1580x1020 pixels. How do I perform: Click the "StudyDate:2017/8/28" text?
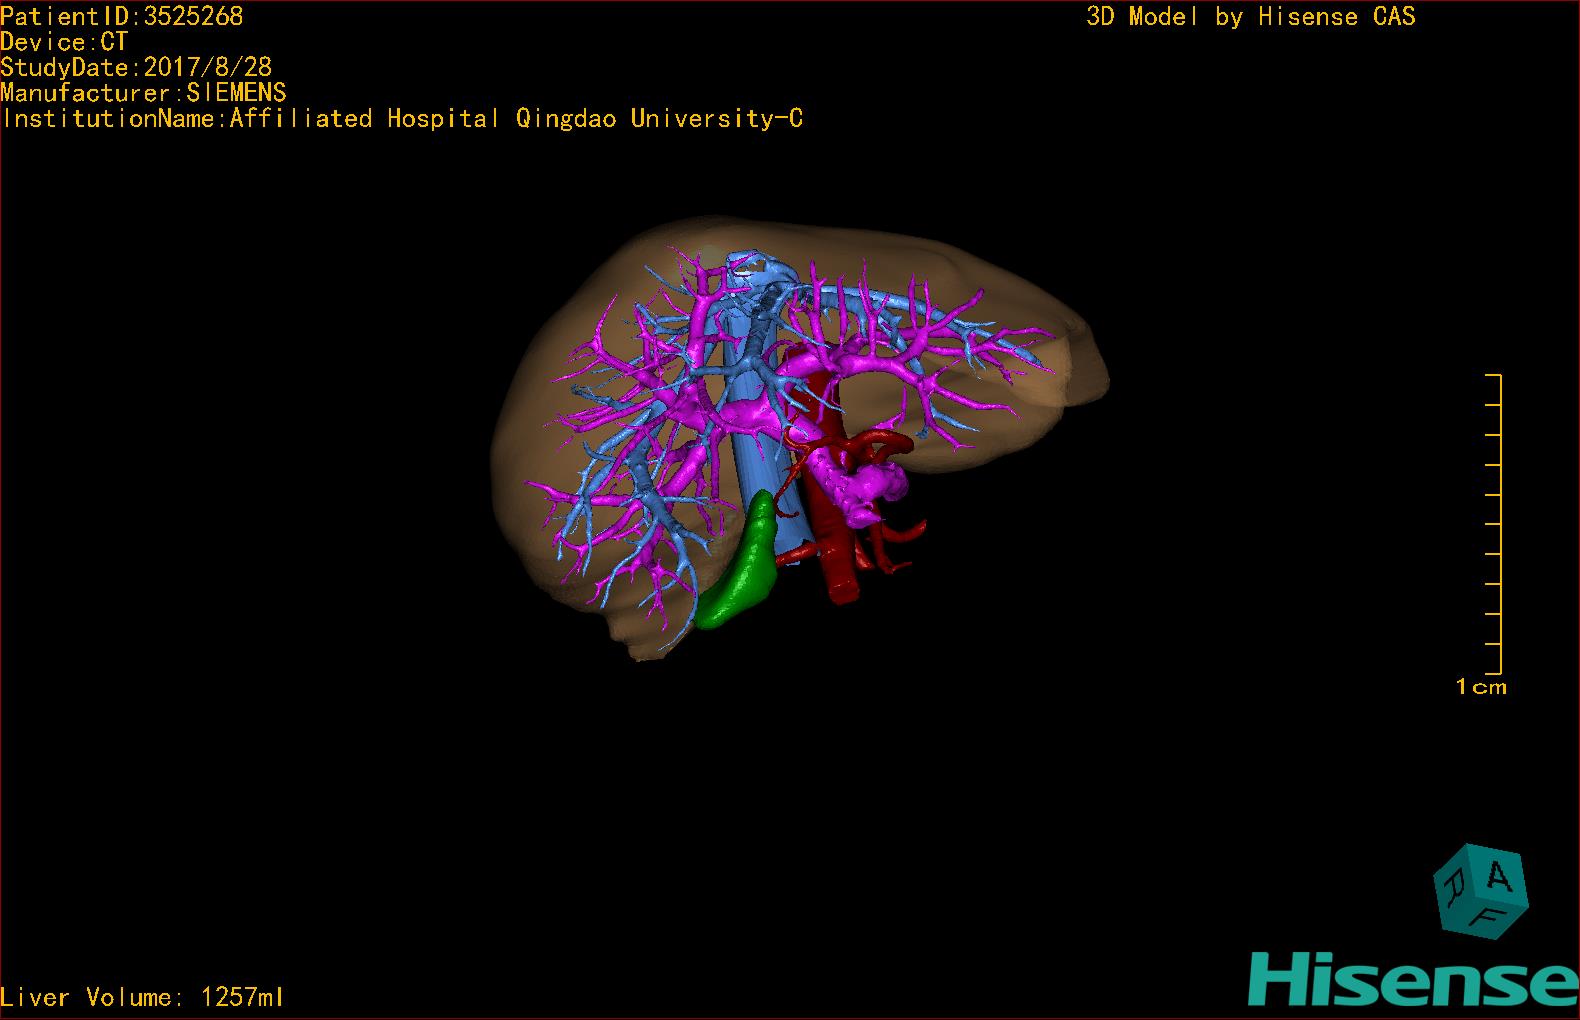tap(136, 67)
